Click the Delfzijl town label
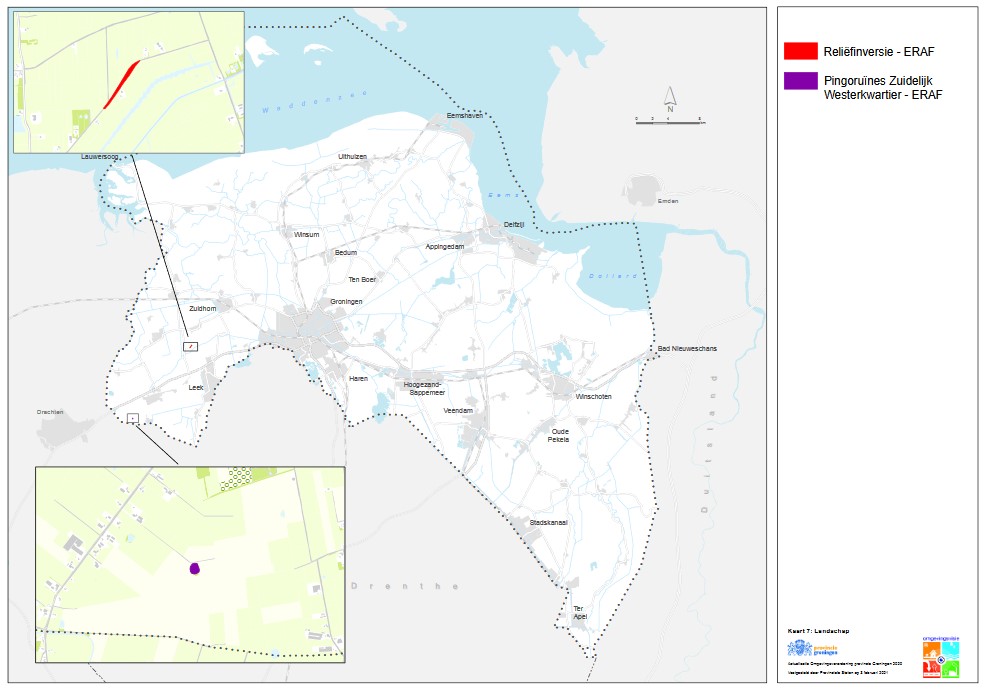This screenshot has width=987, height=691. (x=514, y=225)
